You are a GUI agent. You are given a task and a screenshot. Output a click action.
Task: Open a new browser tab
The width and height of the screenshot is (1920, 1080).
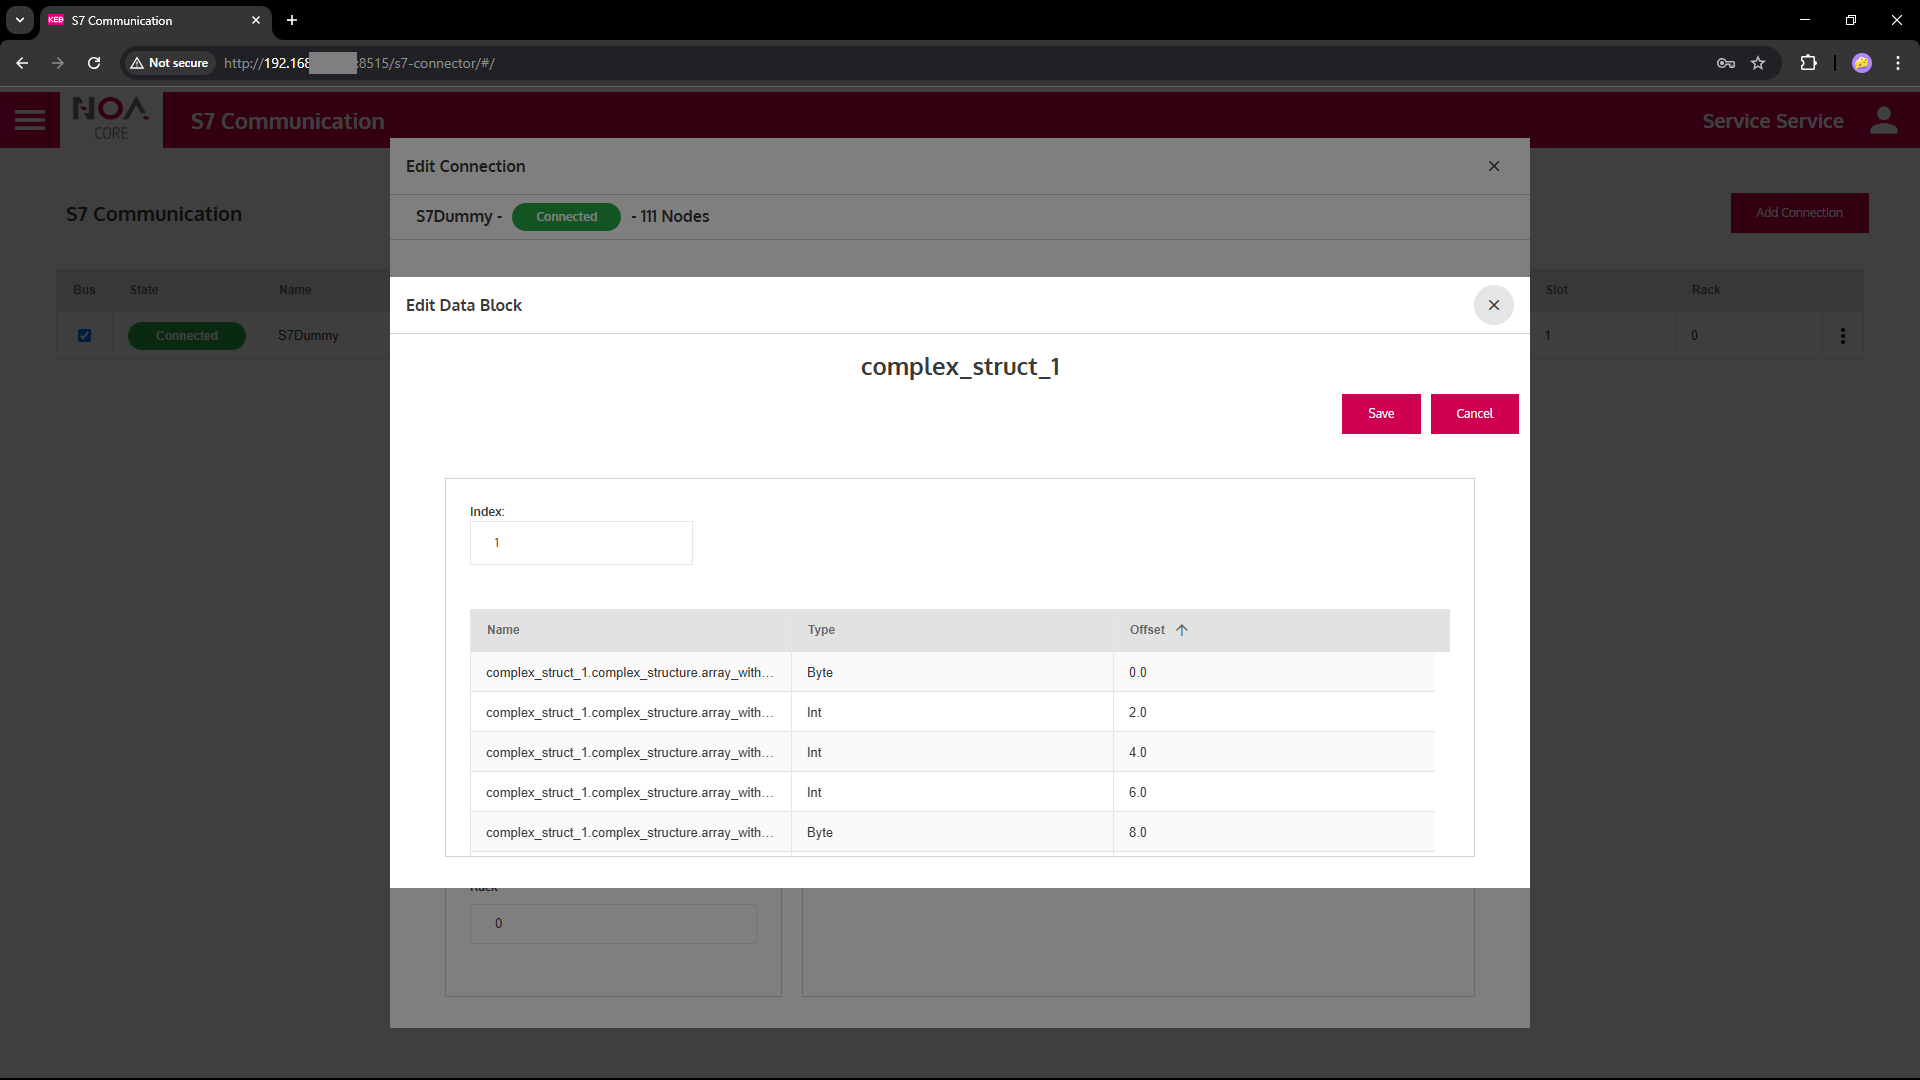tap(292, 20)
